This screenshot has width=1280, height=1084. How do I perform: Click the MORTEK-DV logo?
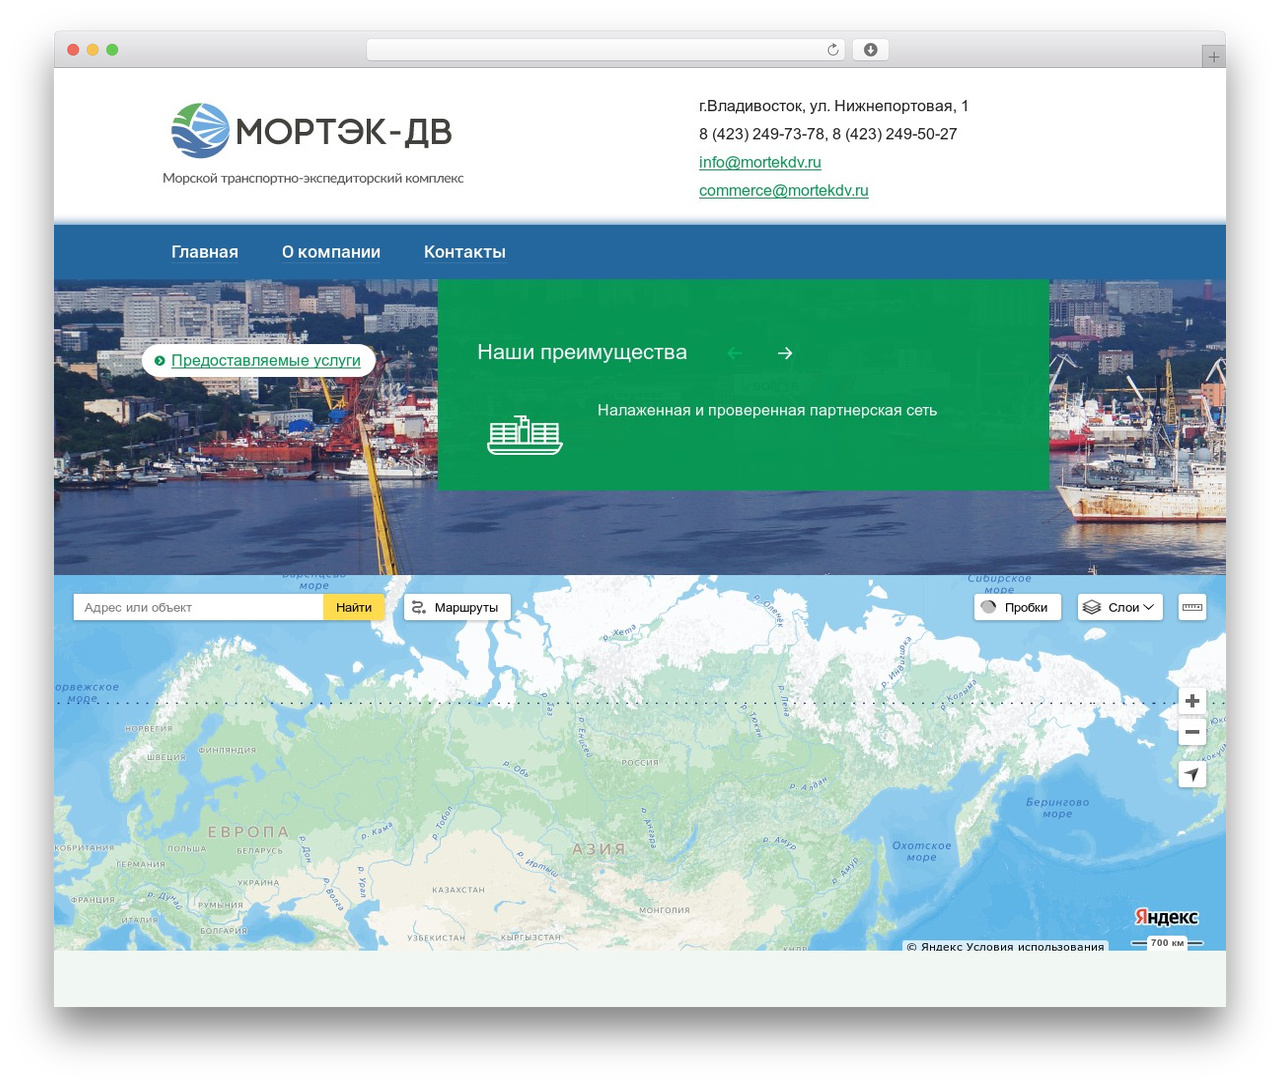(312, 131)
